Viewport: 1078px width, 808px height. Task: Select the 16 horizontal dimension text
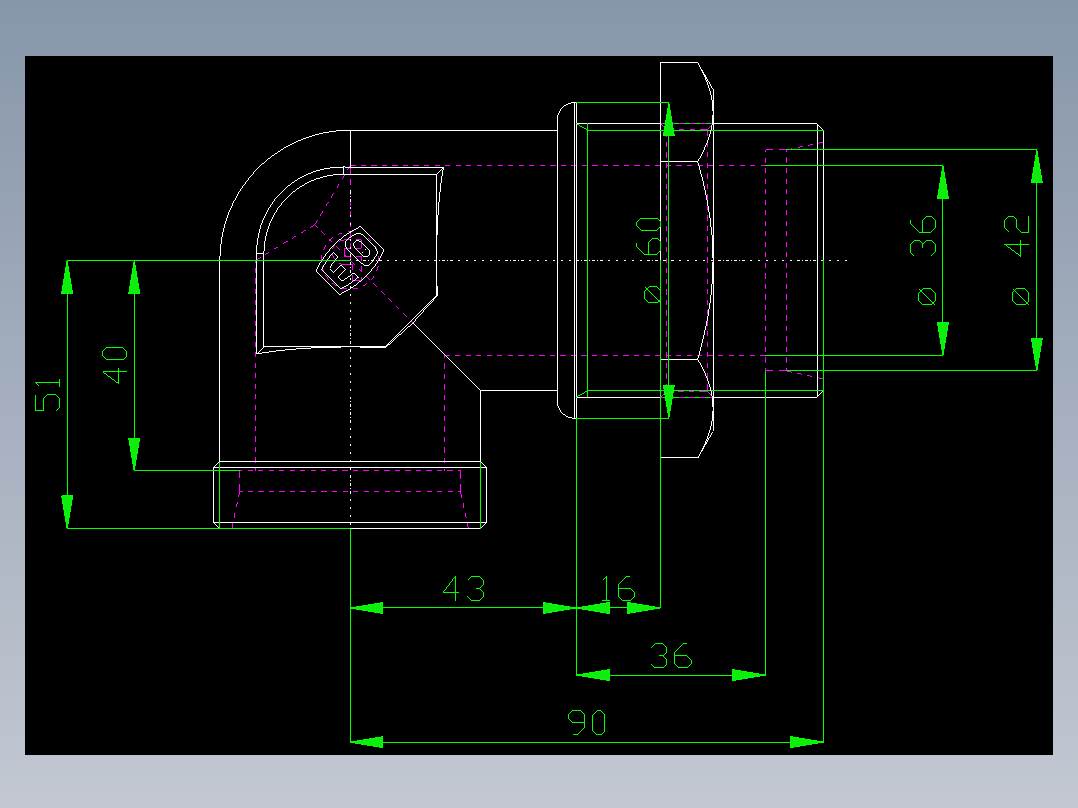tap(617, 589)
